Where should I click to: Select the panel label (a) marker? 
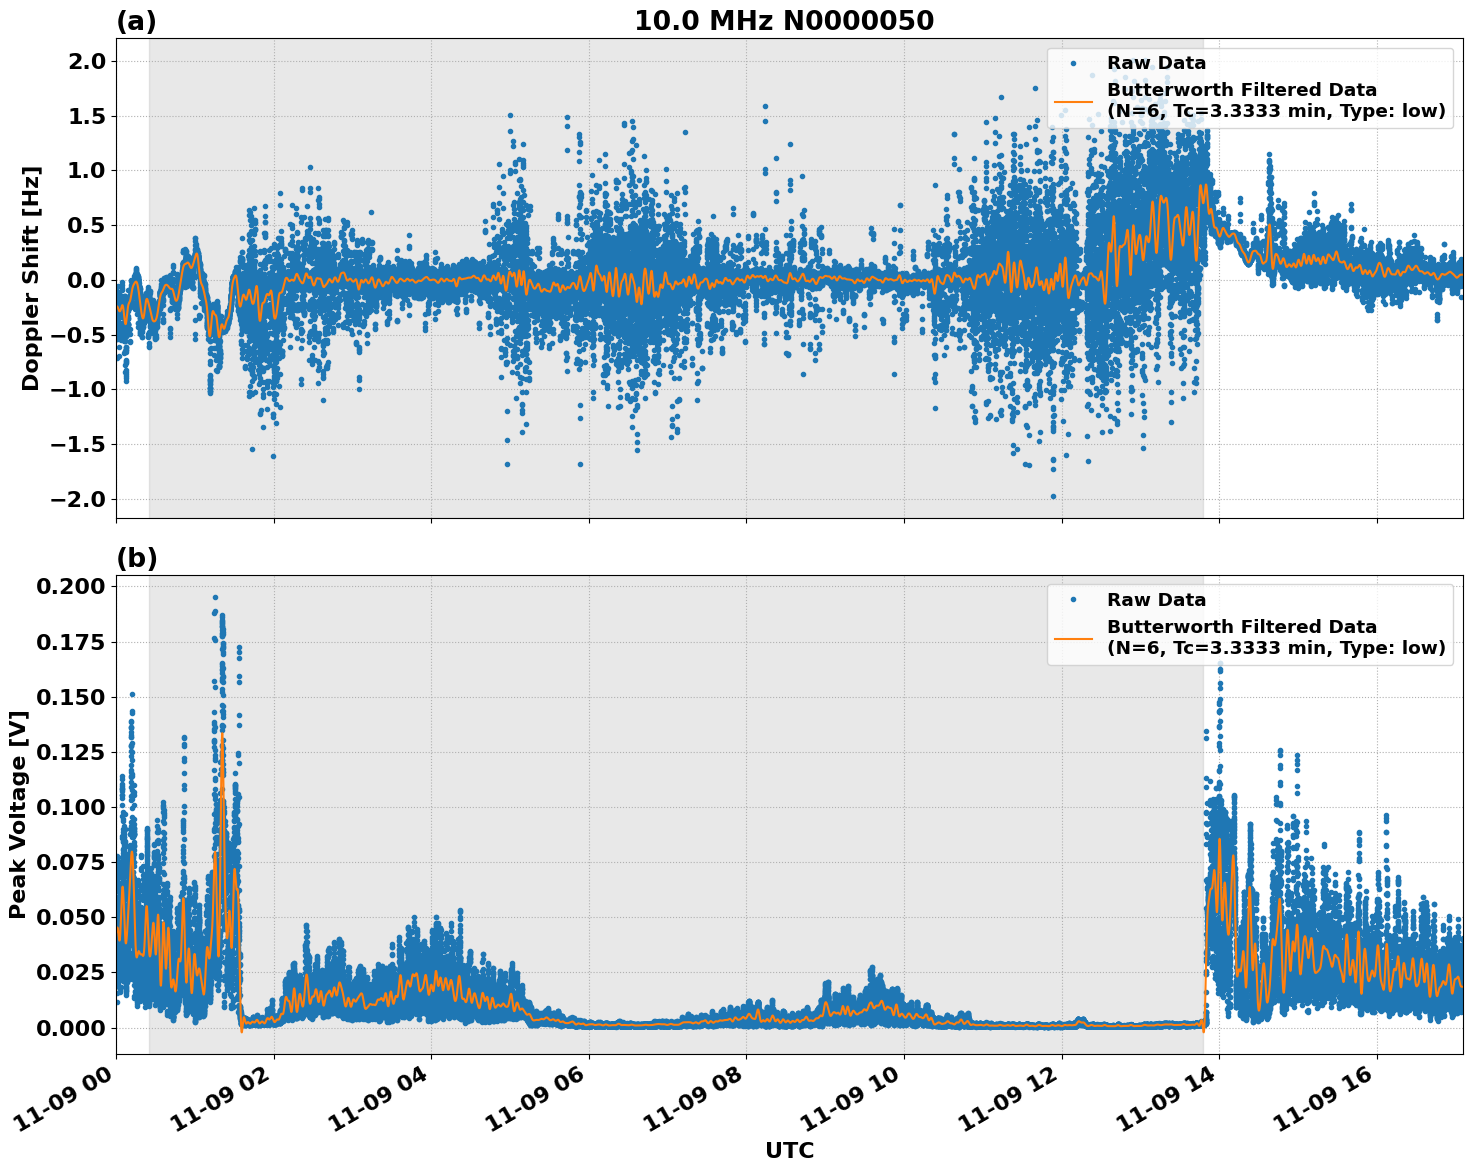[x=137, y=18]
